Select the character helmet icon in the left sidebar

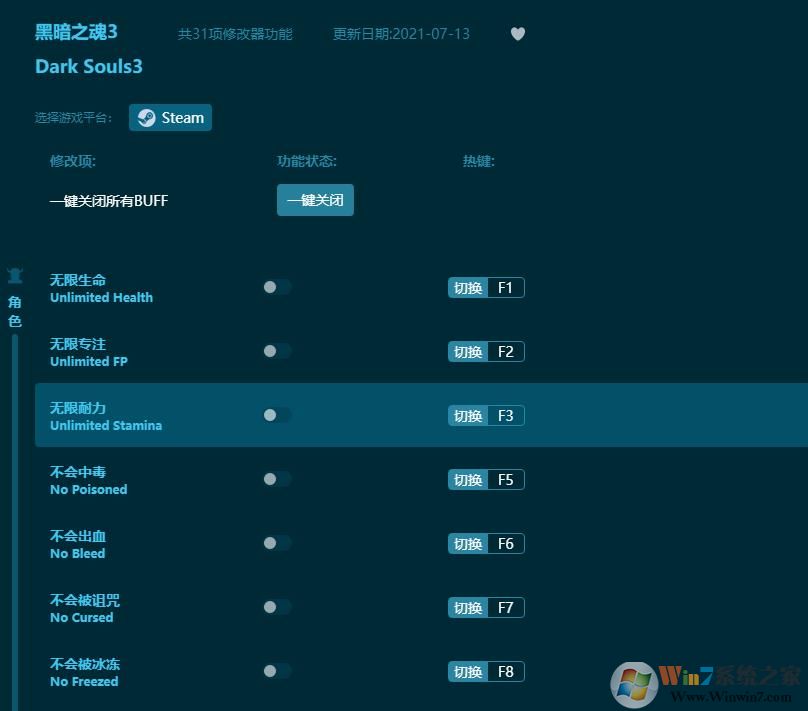coord(15,275)
